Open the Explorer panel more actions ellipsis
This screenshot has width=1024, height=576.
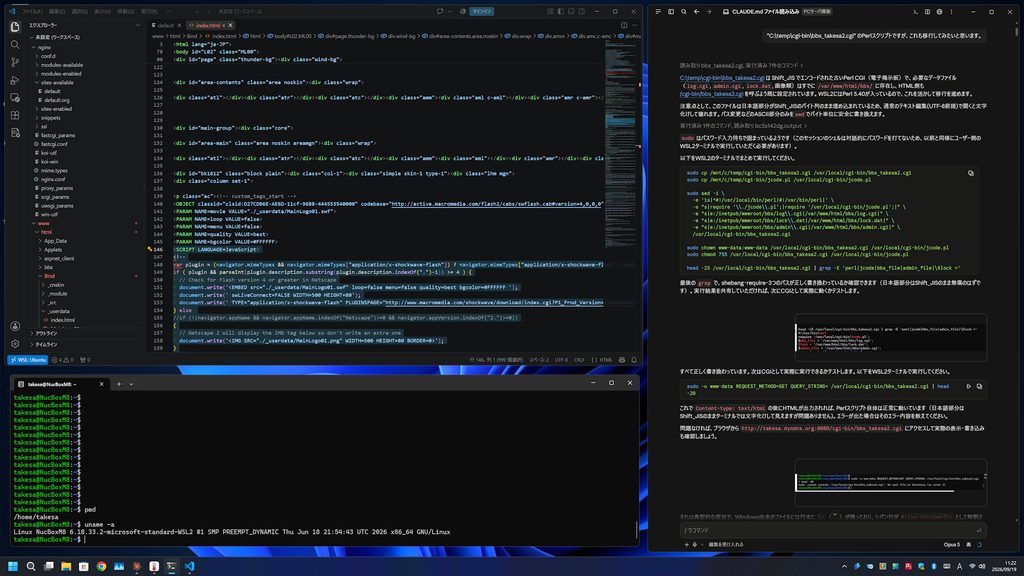(x=137, y=25)
